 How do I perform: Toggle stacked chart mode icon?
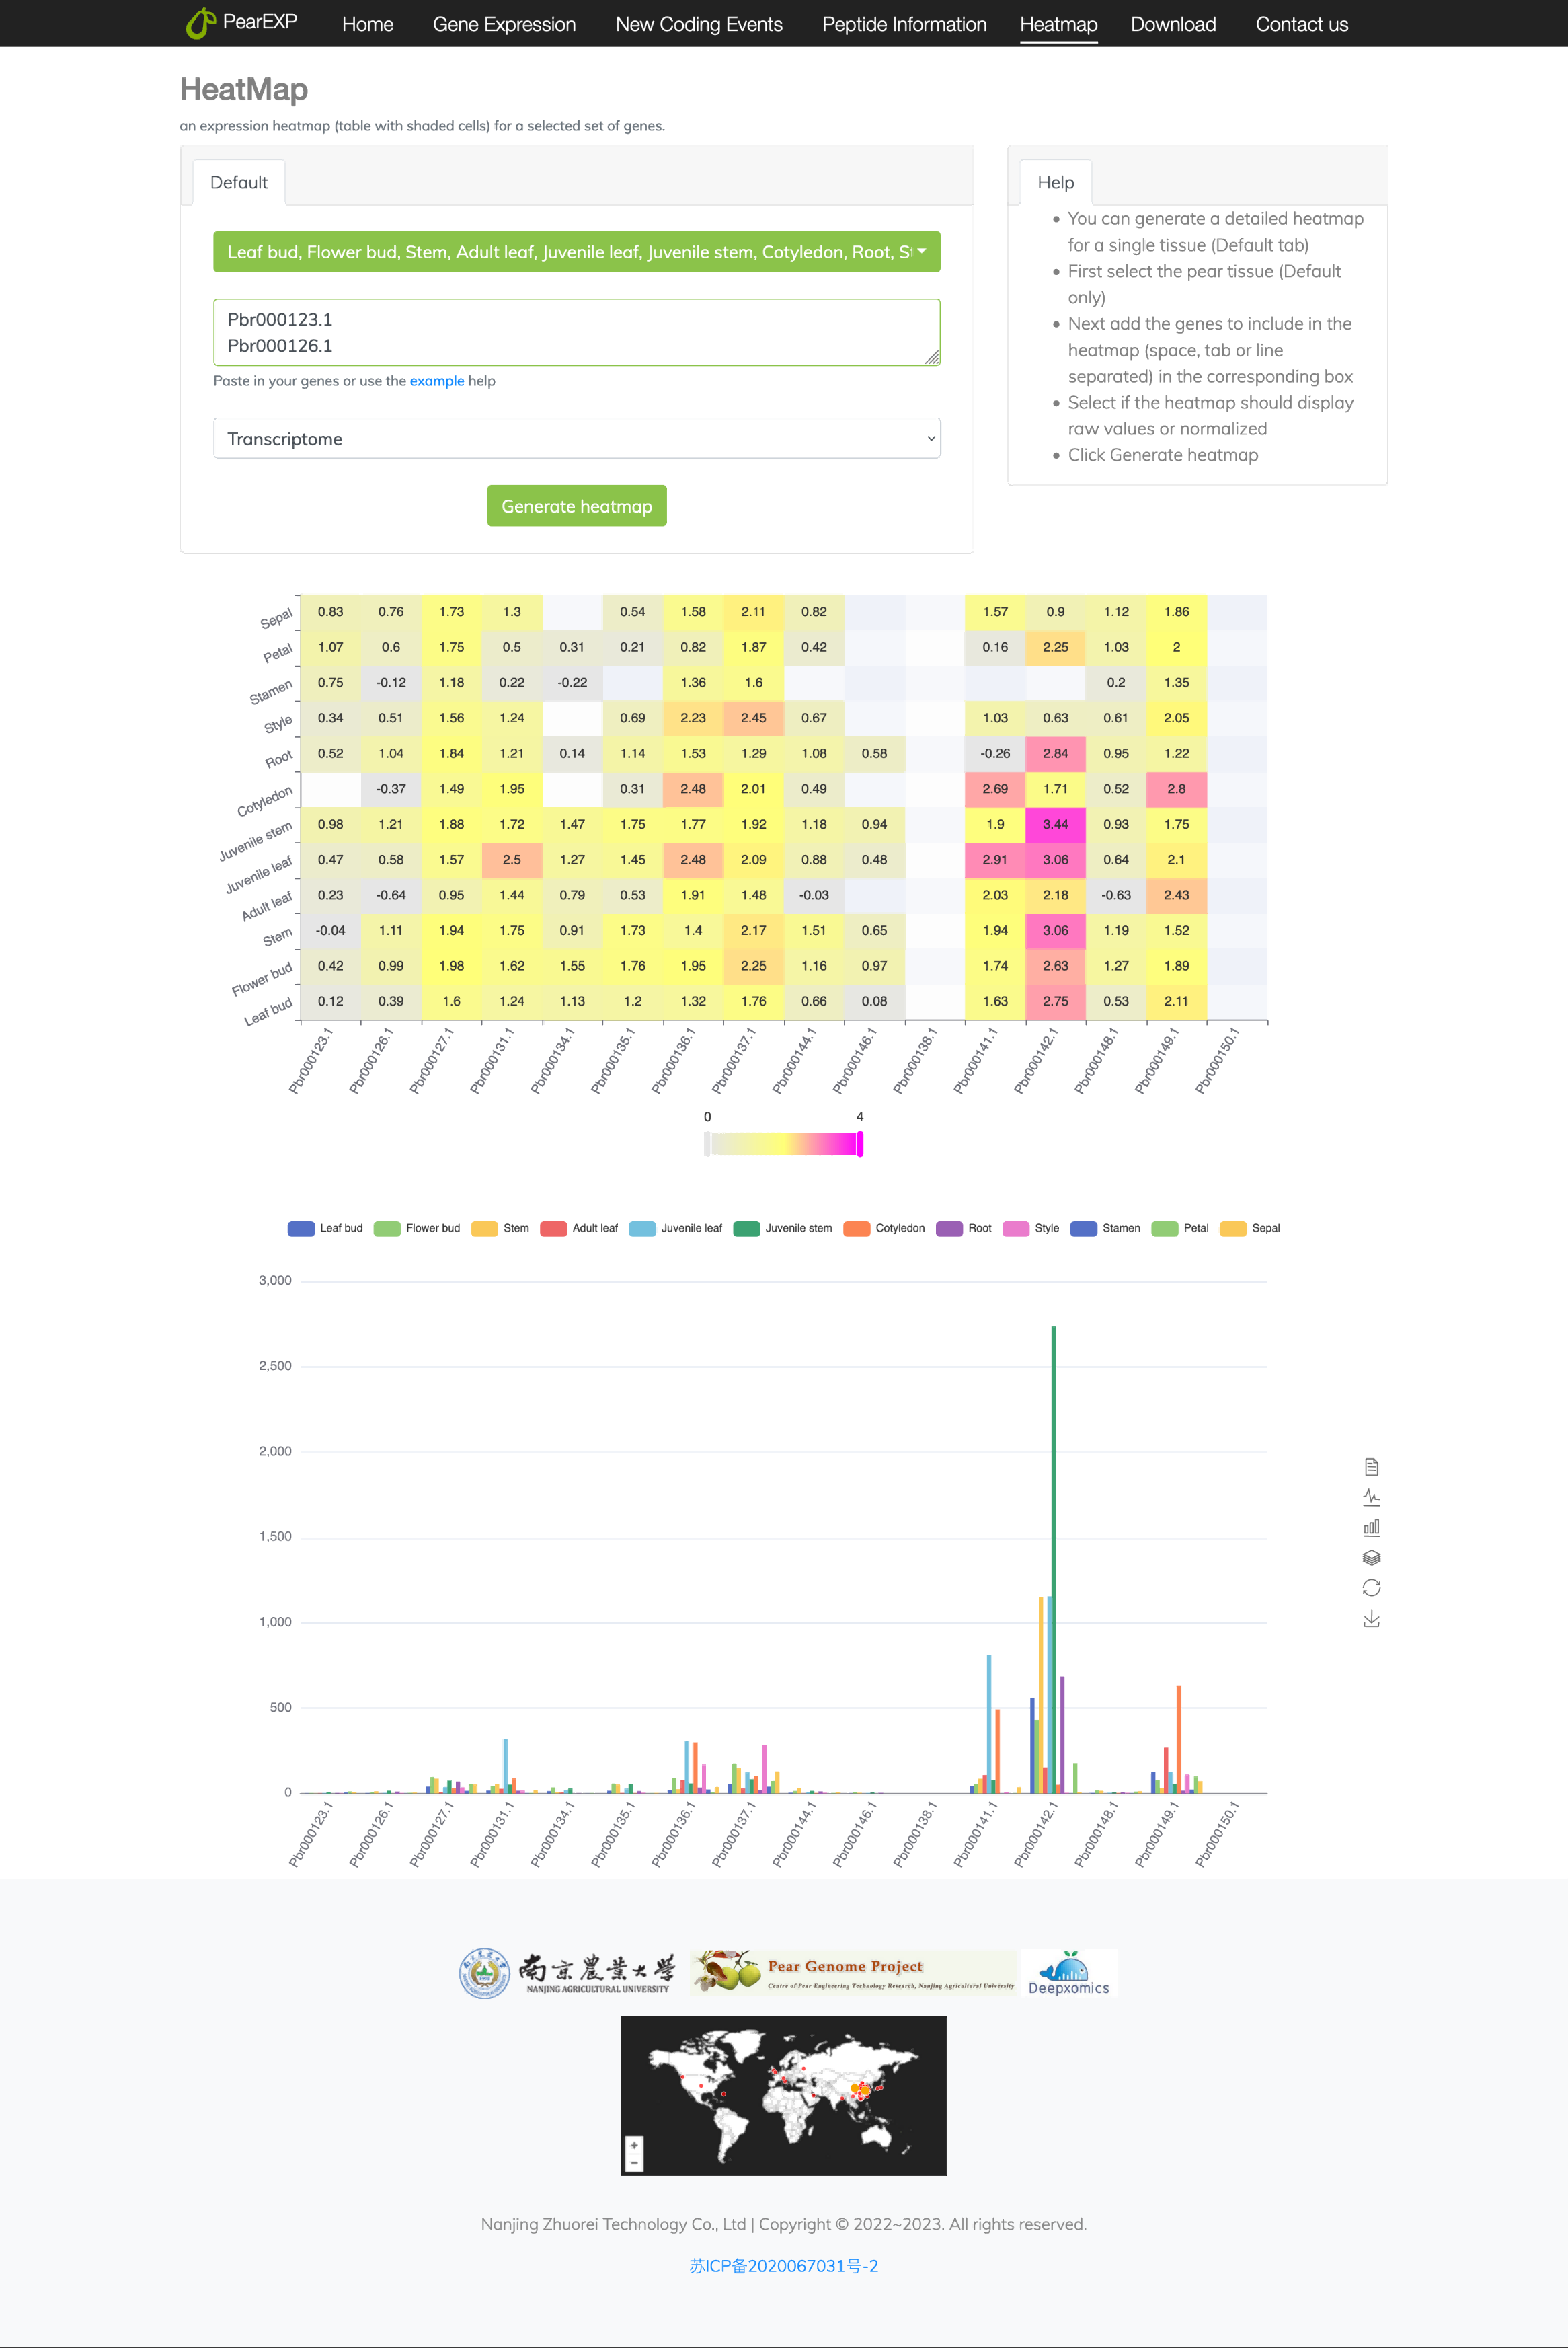coord(1371,1557)
